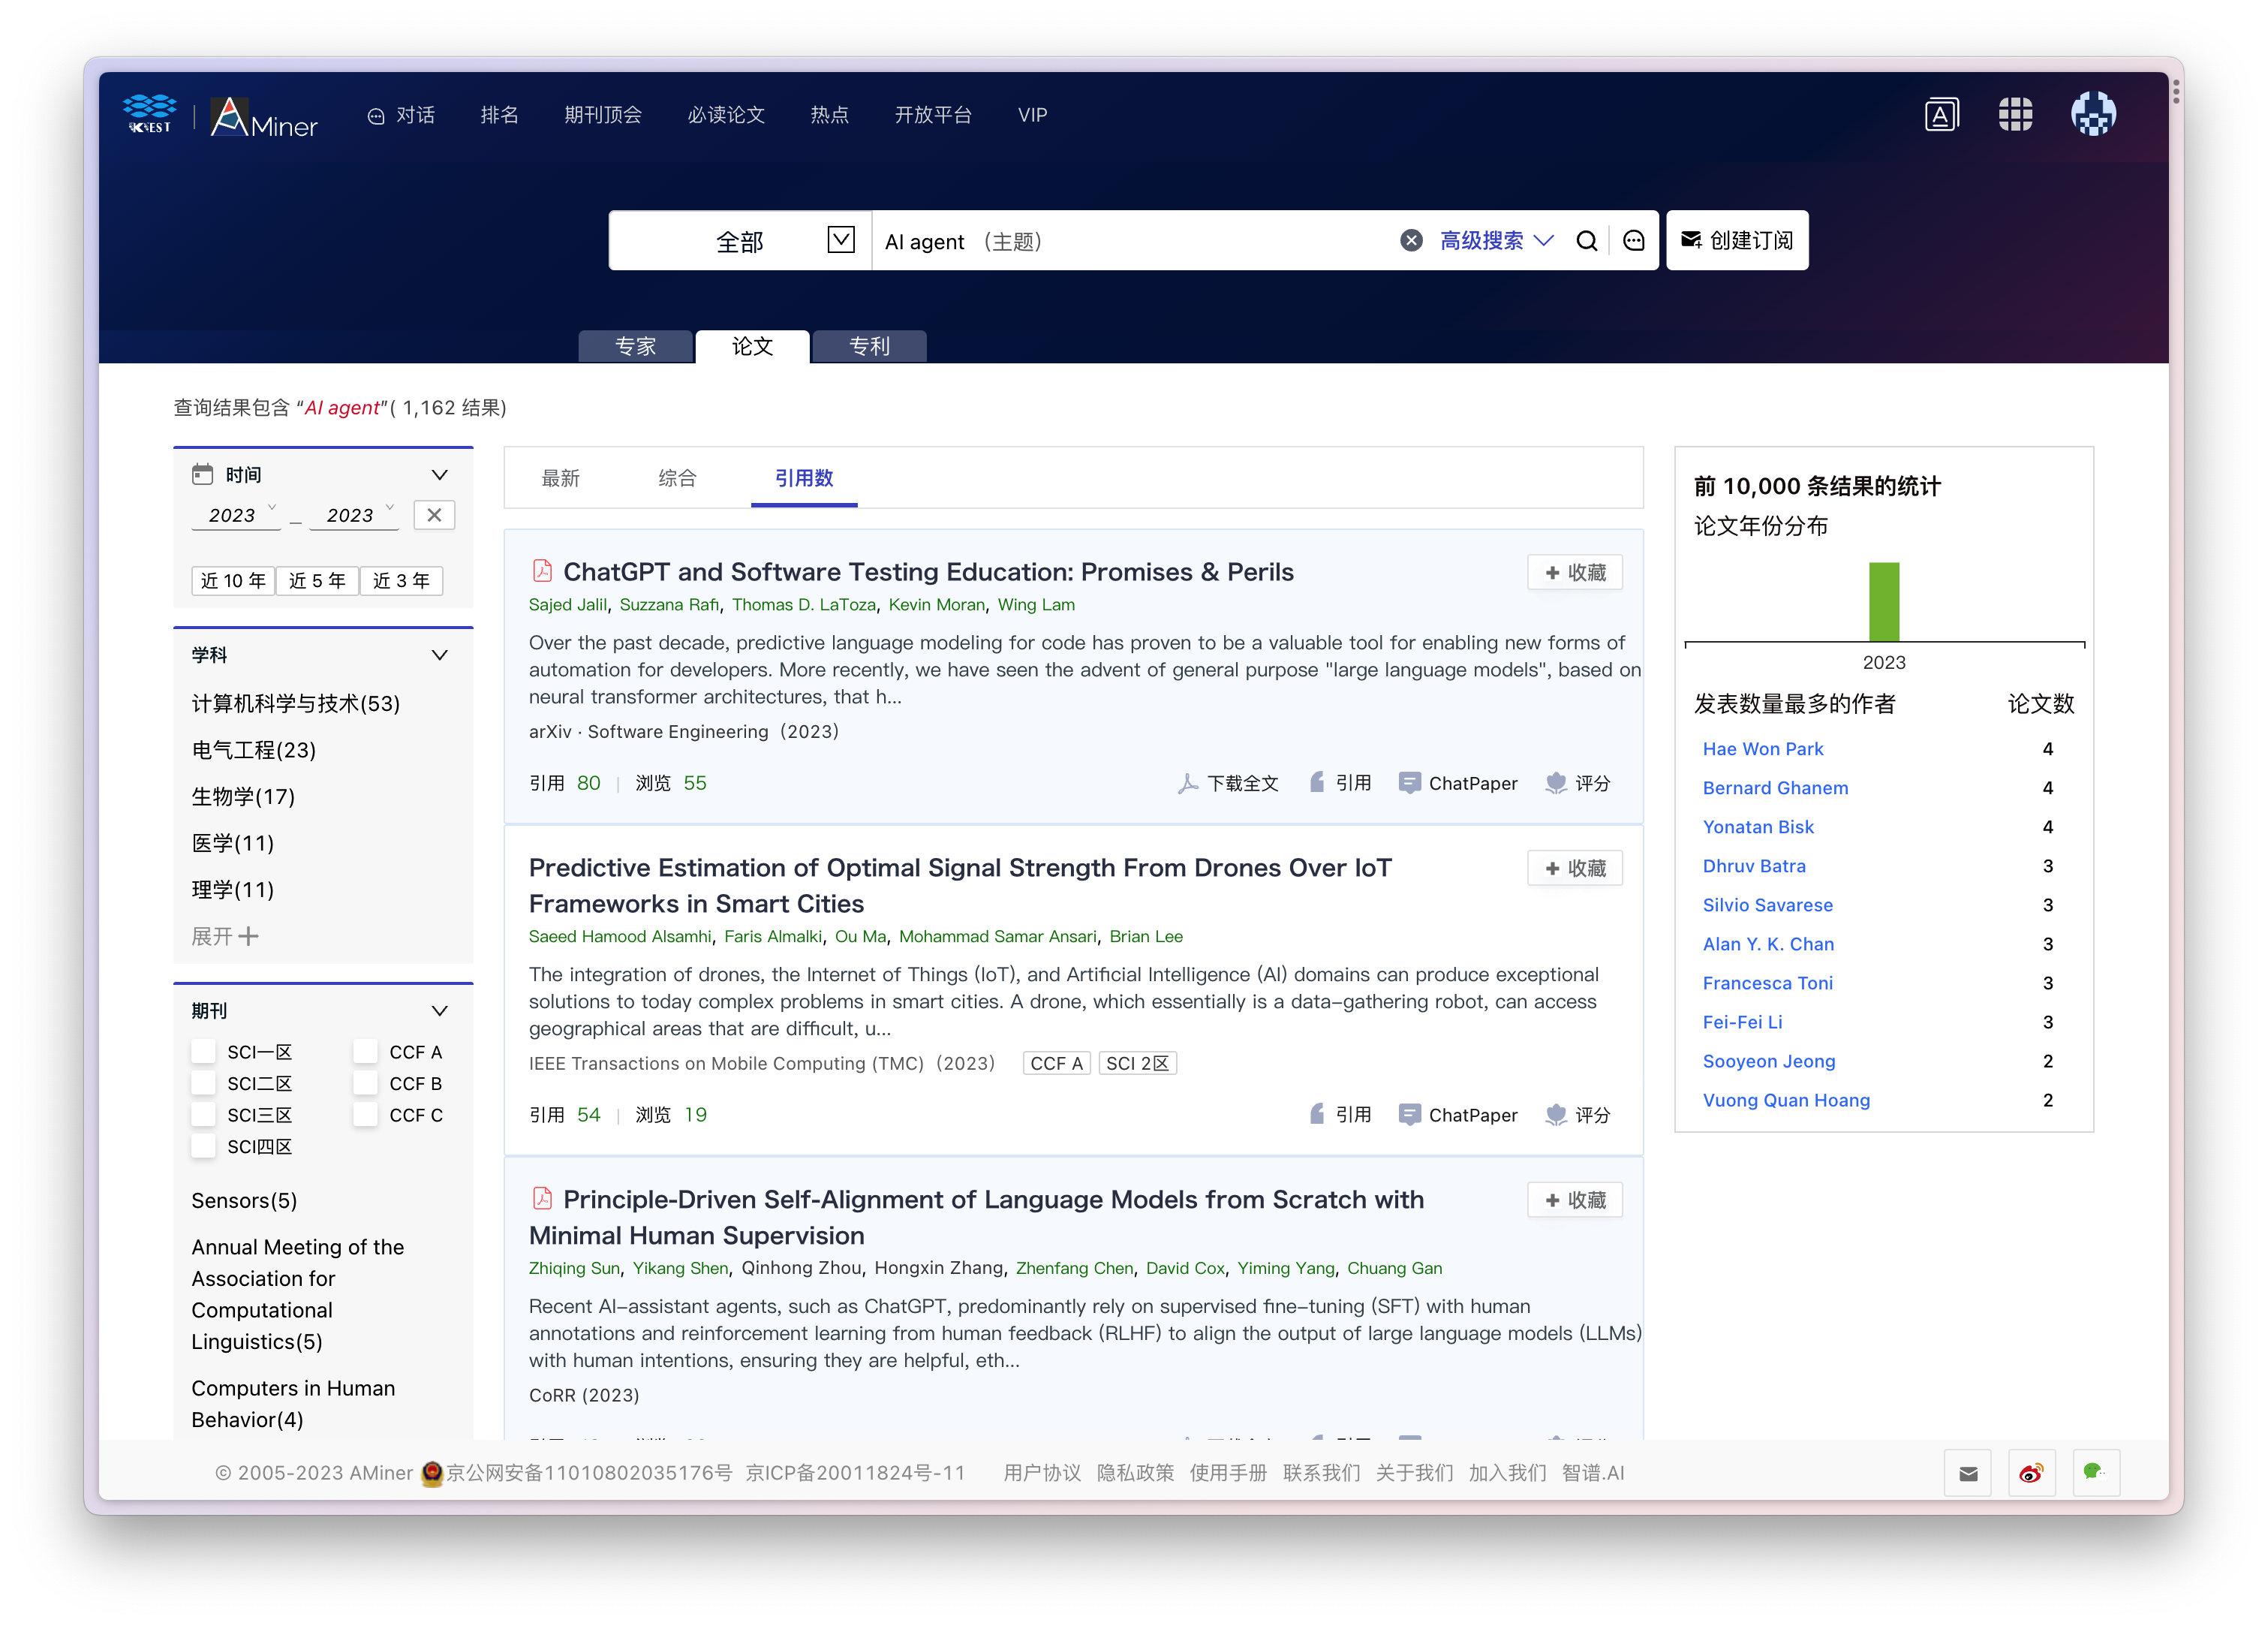2268x1626 pixels.
Task: Open the 全部 search scope dropdown
Action: (x=840, y=240)
